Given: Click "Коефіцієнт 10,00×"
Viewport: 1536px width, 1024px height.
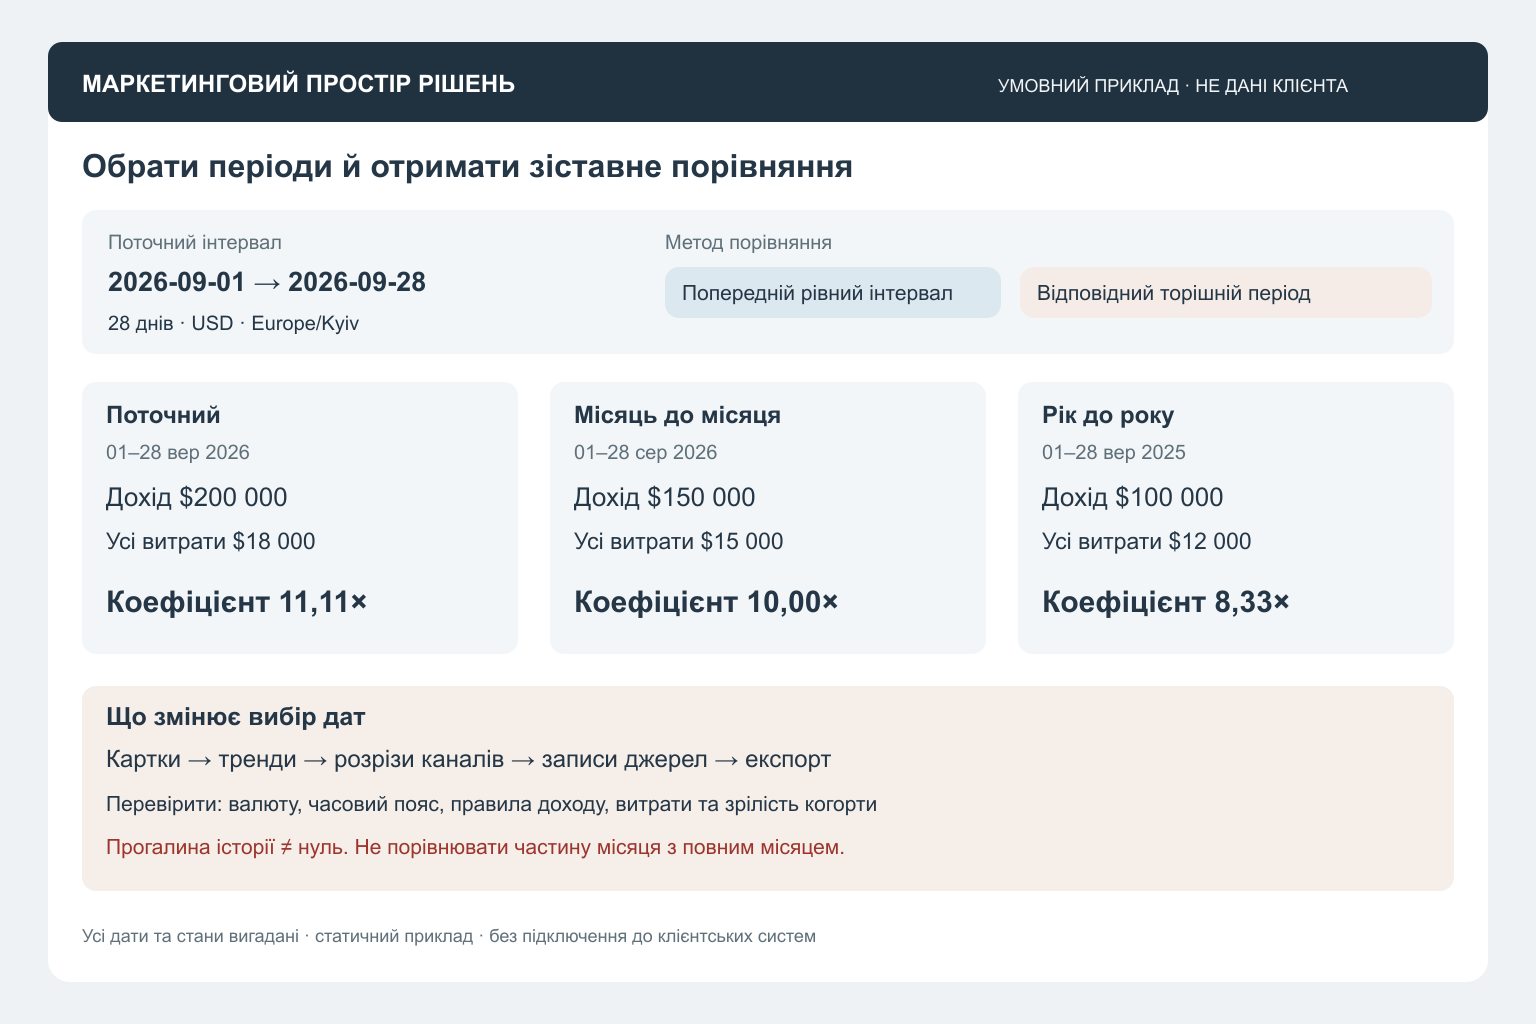Looking at the screenshot, I should pos(706,602).
